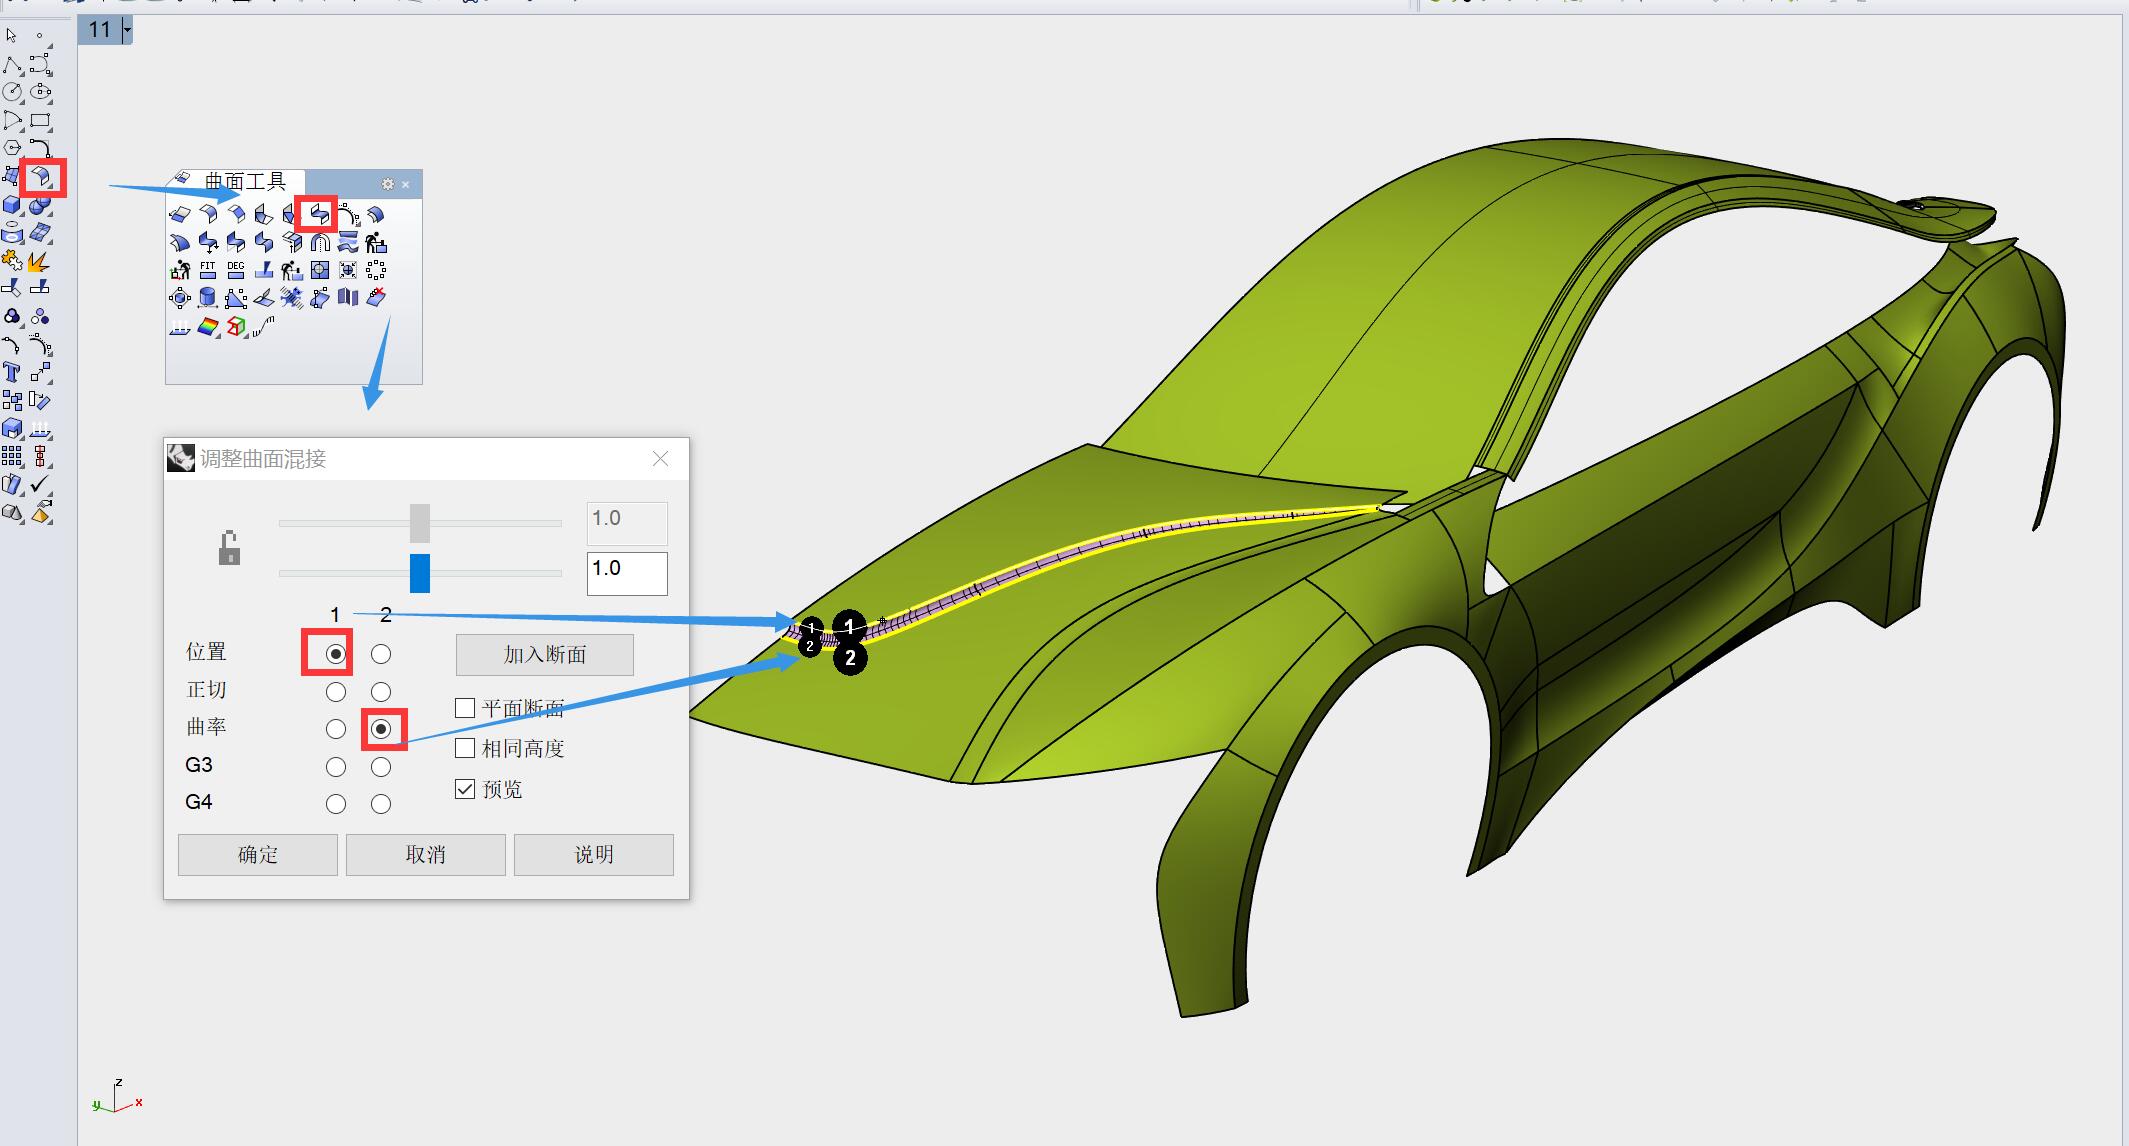Open the viewport 11 dropdown arrow
This screenshot has height=1146, width=2129.
[127, 31]
